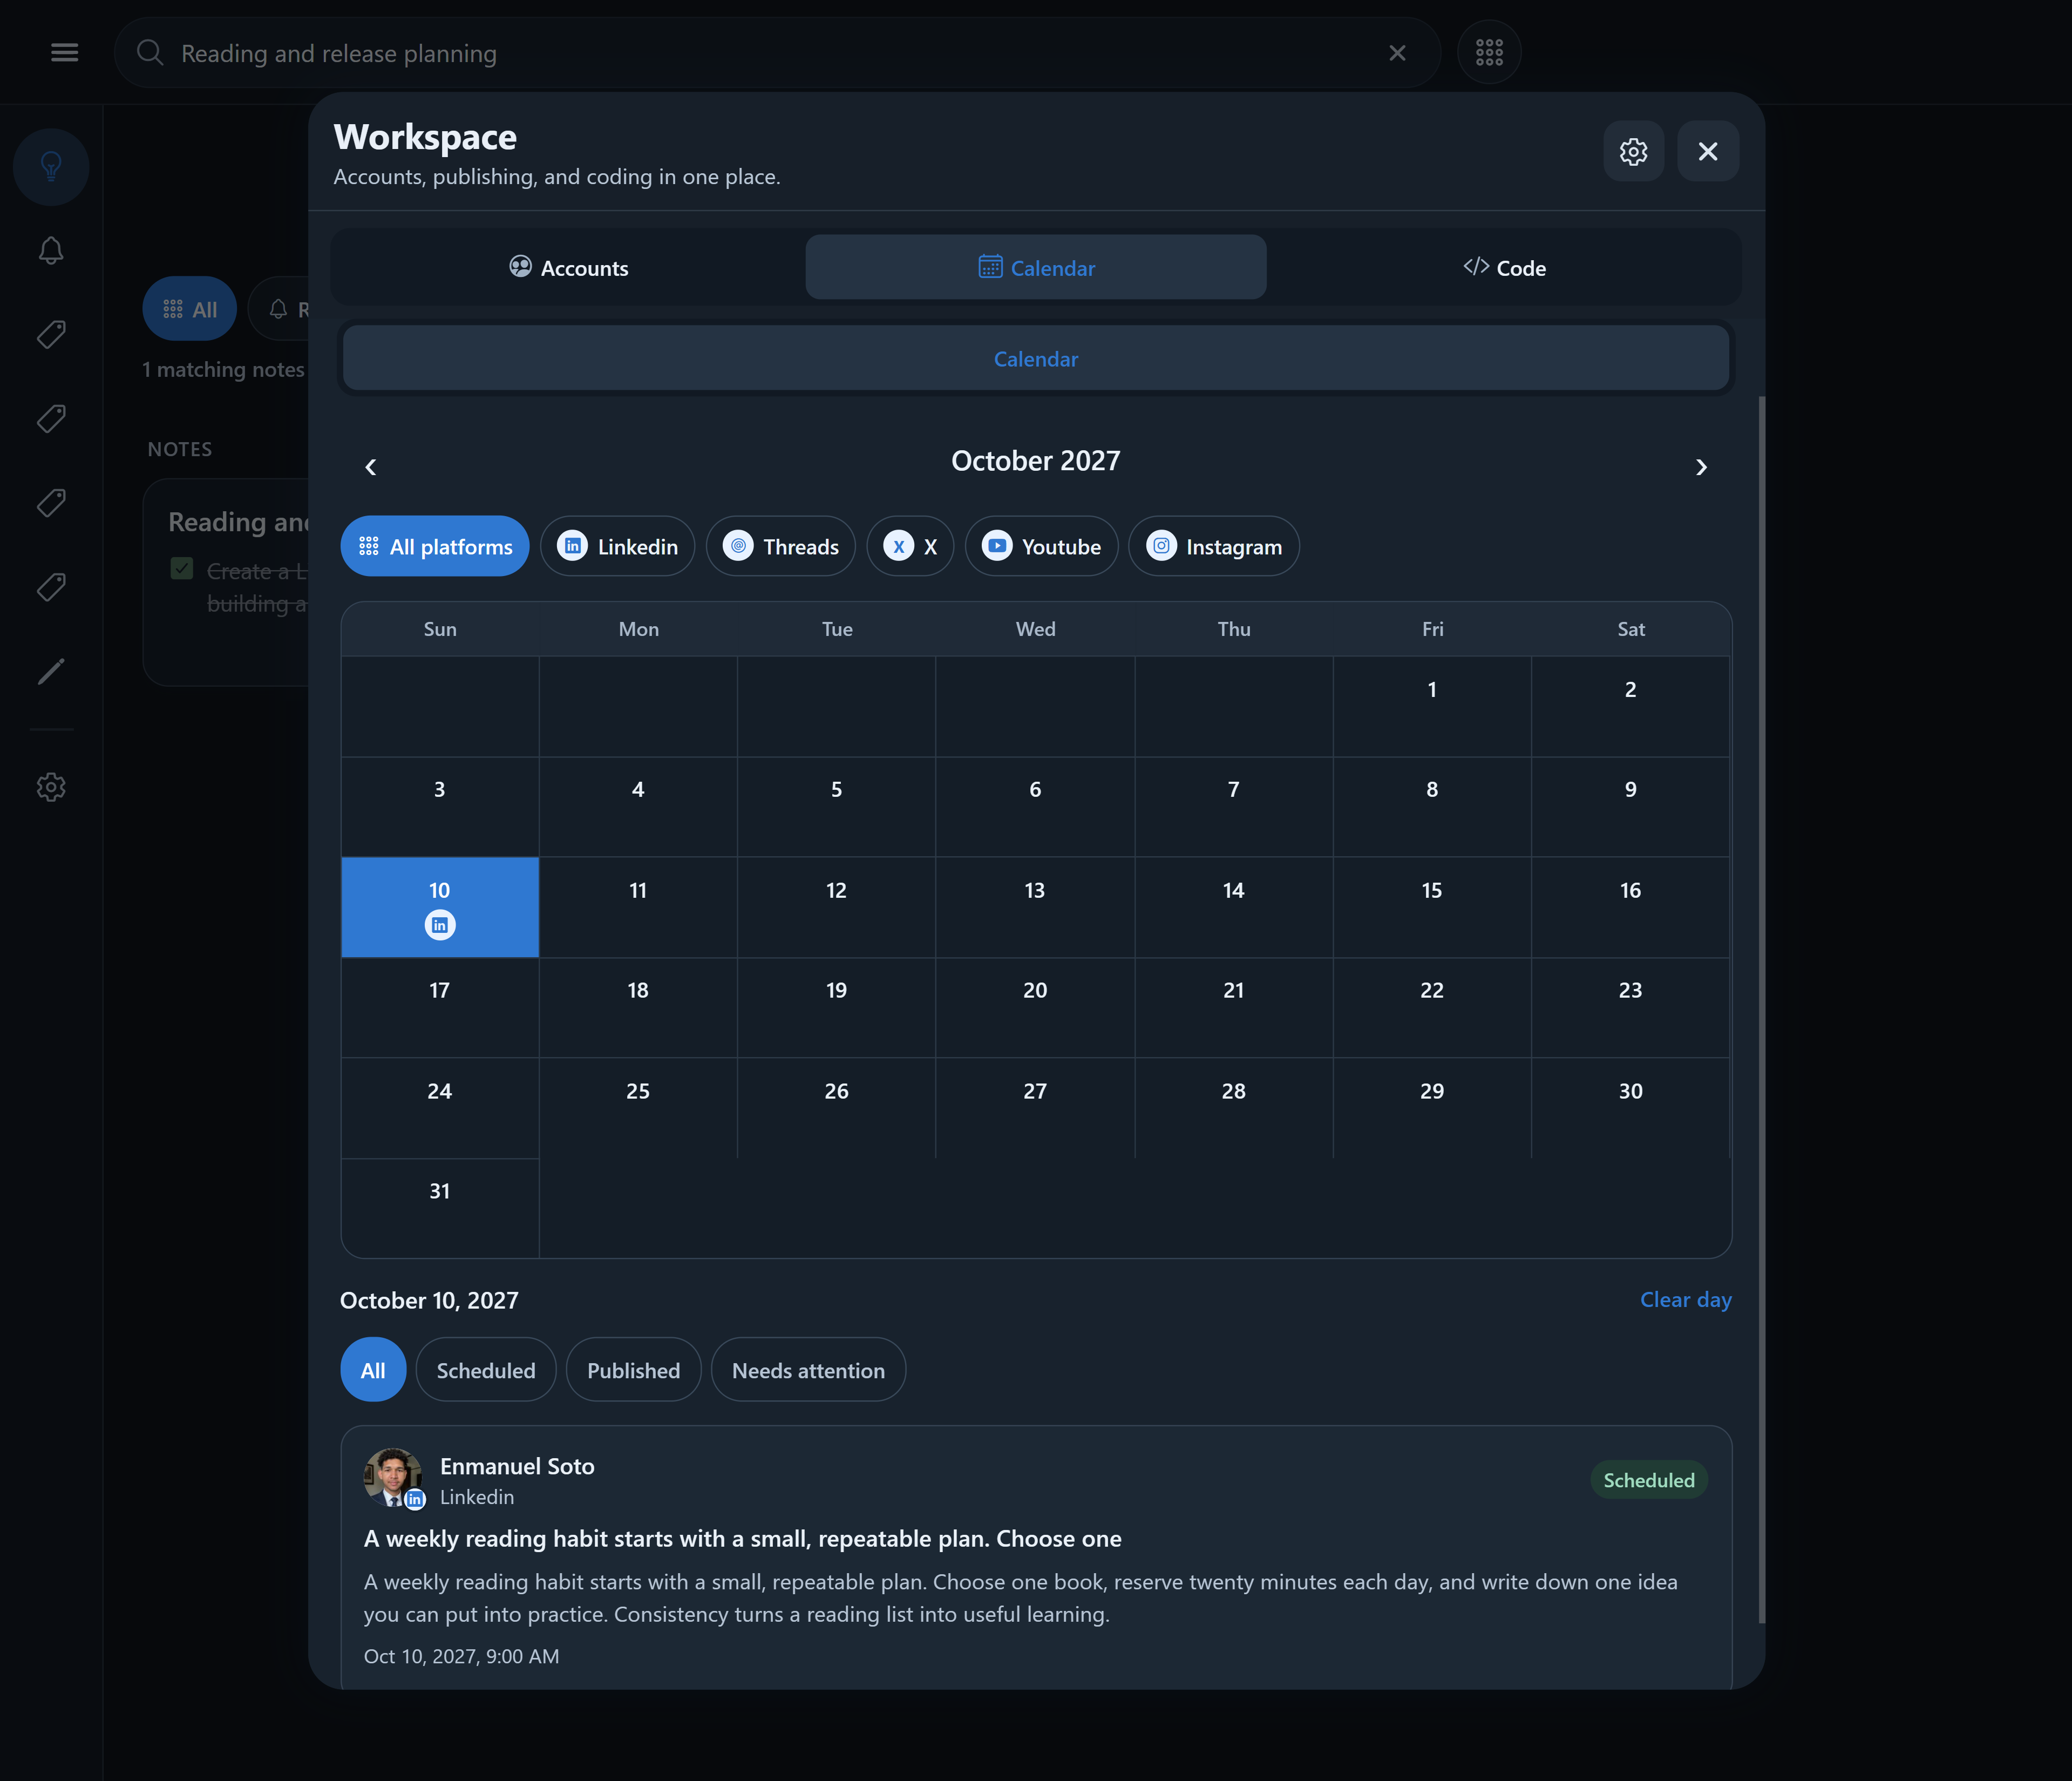Show posts that Need attention

(x=808, y=1370)
